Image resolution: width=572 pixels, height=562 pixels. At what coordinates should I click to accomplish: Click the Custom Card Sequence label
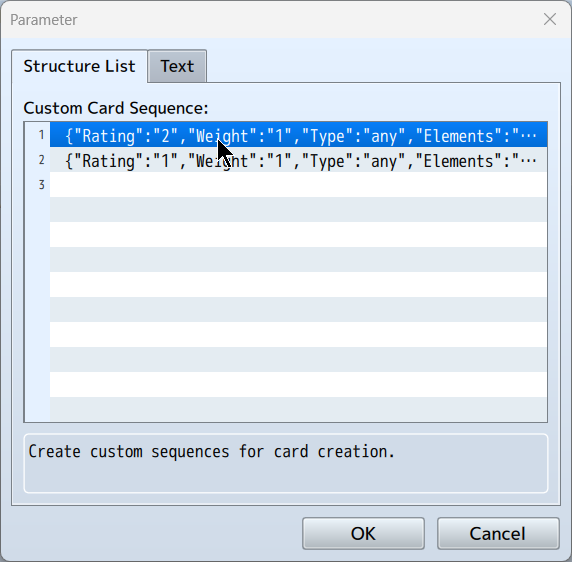click(x=116, y=108)
